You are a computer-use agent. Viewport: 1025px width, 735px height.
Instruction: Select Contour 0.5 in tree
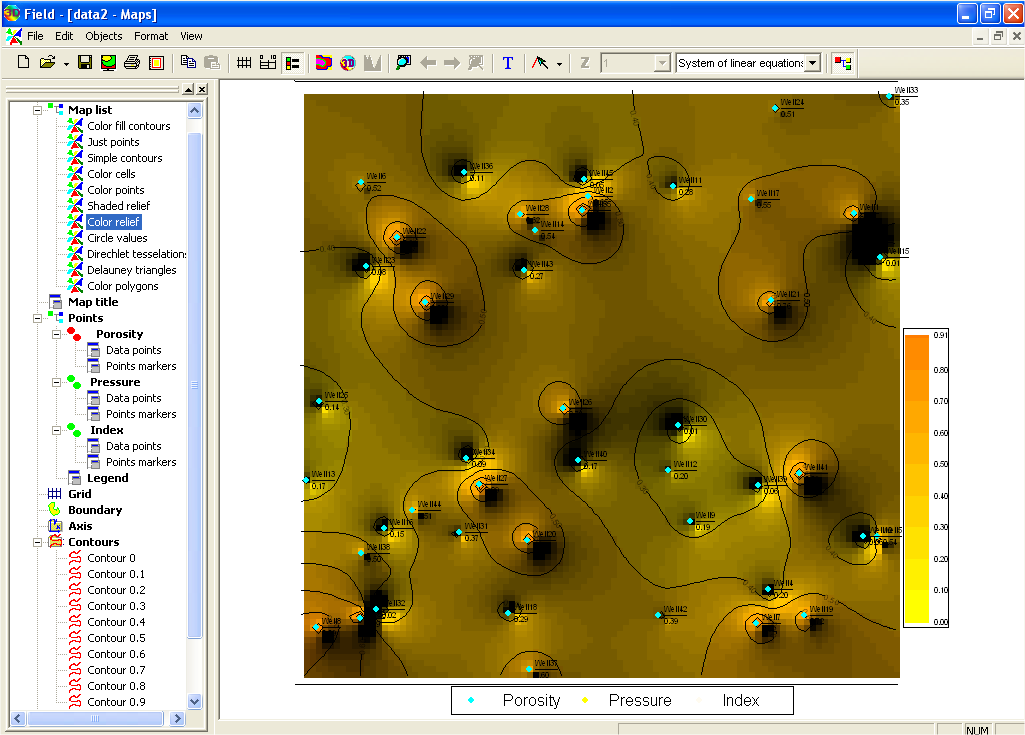116,638
